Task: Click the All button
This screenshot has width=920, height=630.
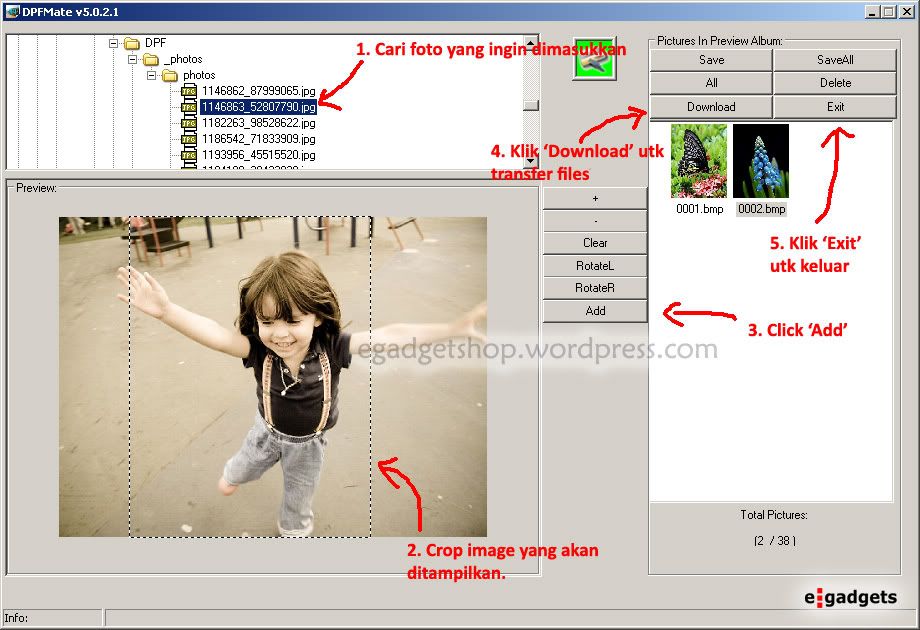Action: [711, 83]
